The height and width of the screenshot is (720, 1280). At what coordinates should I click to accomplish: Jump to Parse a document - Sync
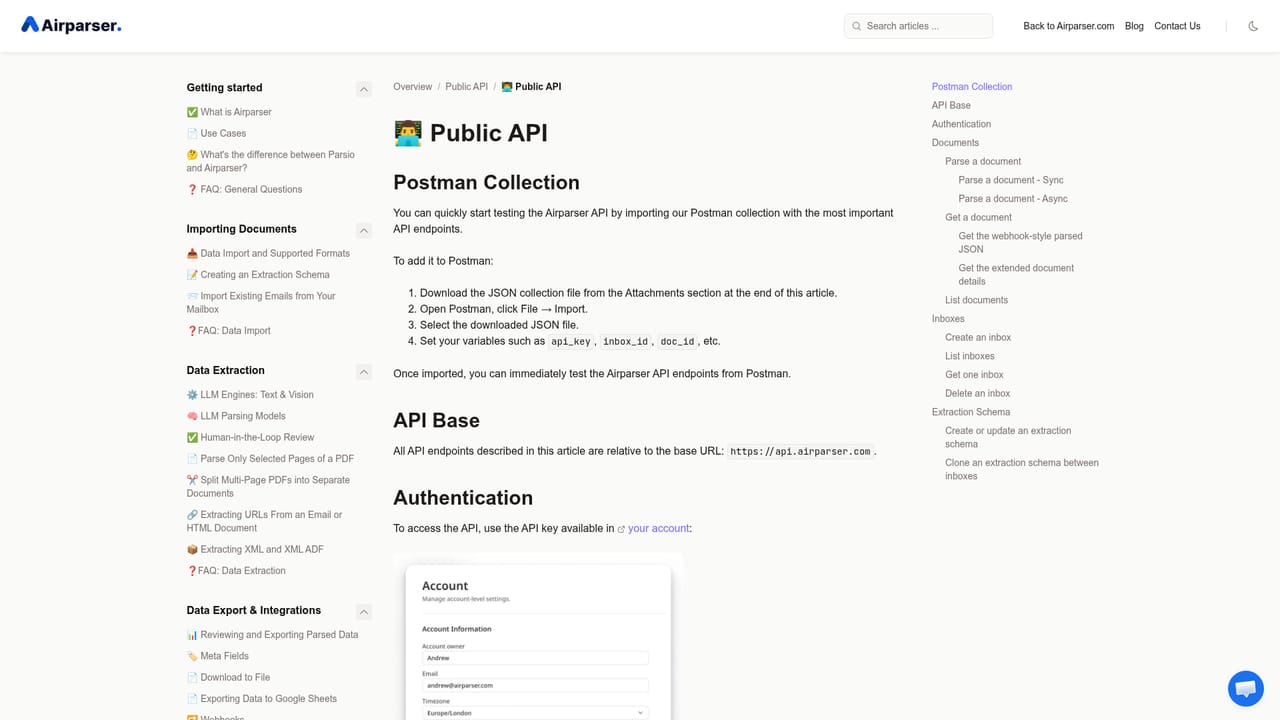(1011, 180)
